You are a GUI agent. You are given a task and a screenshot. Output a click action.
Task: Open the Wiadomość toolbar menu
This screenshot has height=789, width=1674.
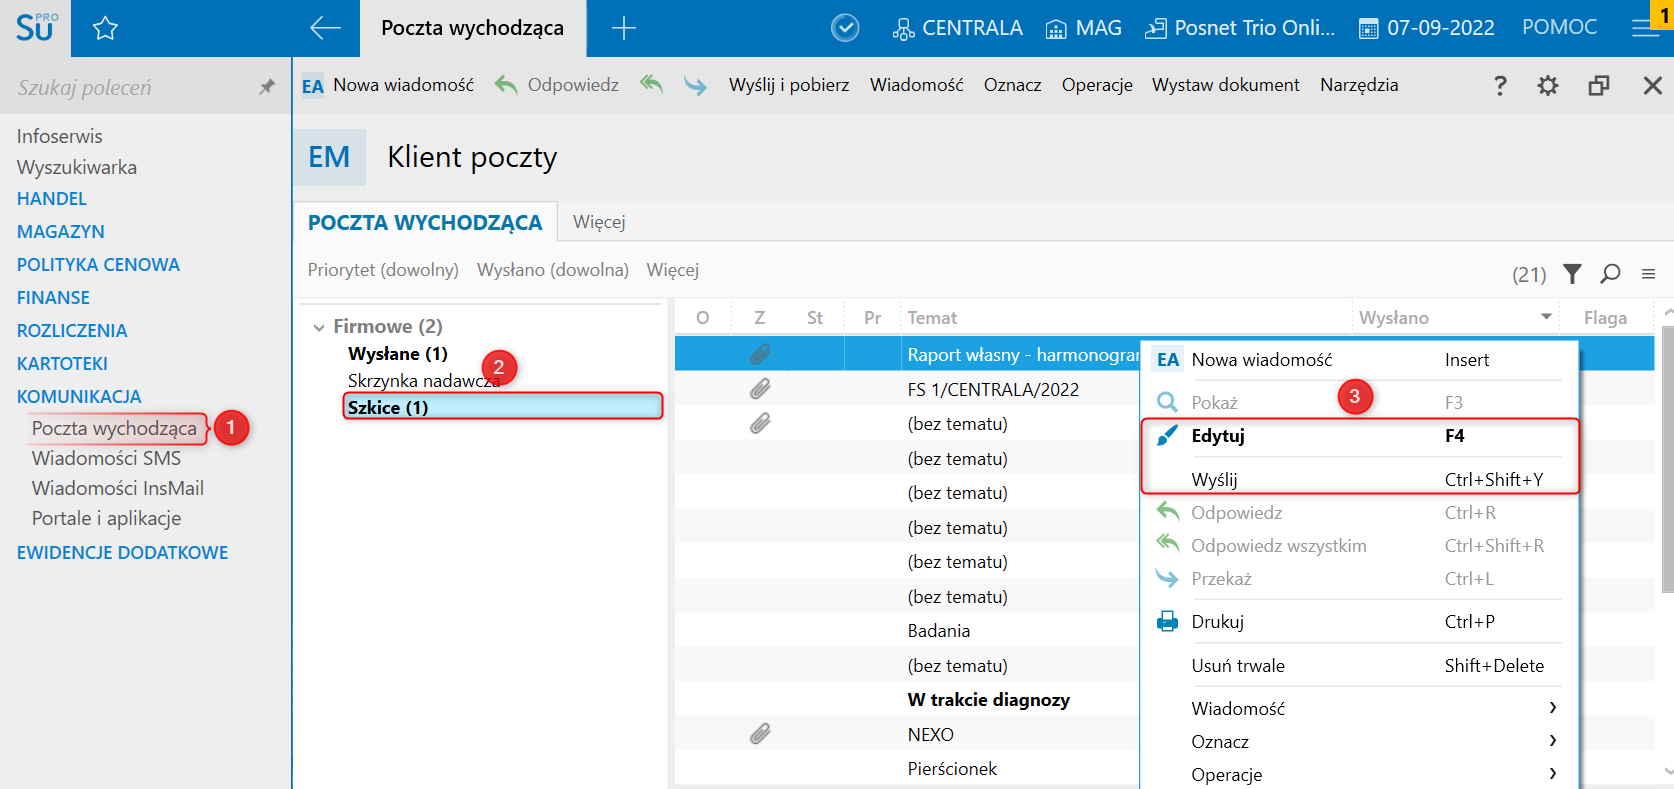[x=917, y=85]
